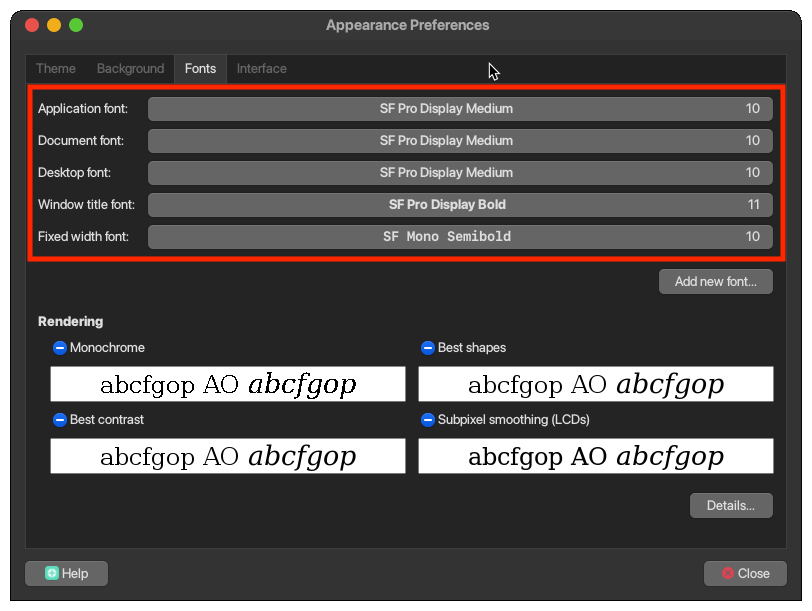Switch to the Theme tab
Screen dimensions: 812x611
[56, 69]
